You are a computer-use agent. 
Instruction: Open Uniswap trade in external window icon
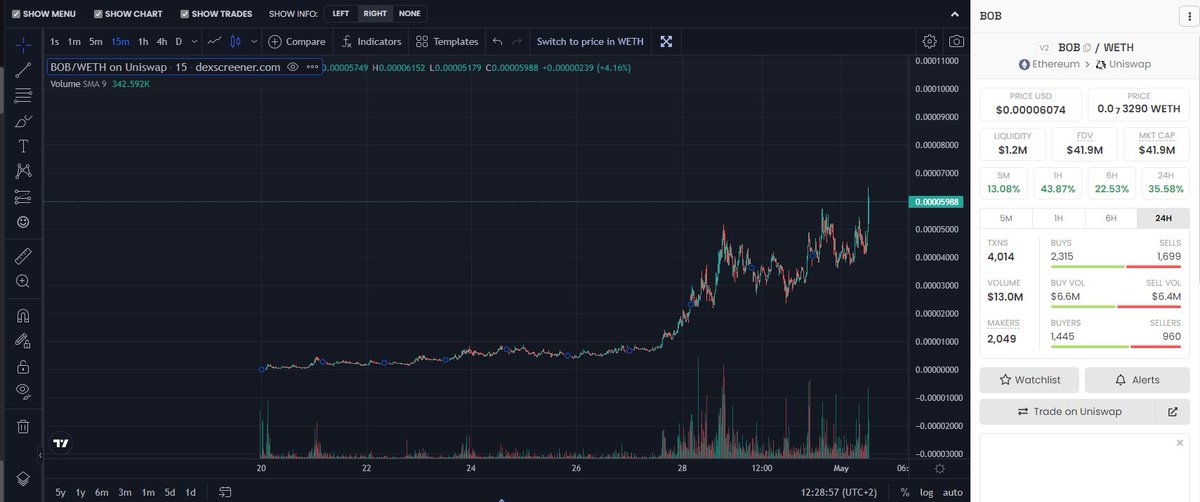click(x=1173, y=412)
